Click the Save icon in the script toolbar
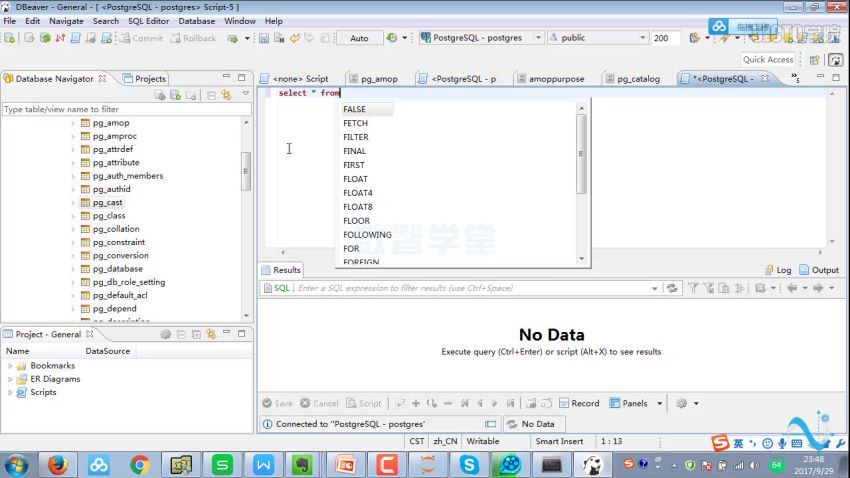Image resolution: width=850 pixels, height=478 pixels. point(264,38)
